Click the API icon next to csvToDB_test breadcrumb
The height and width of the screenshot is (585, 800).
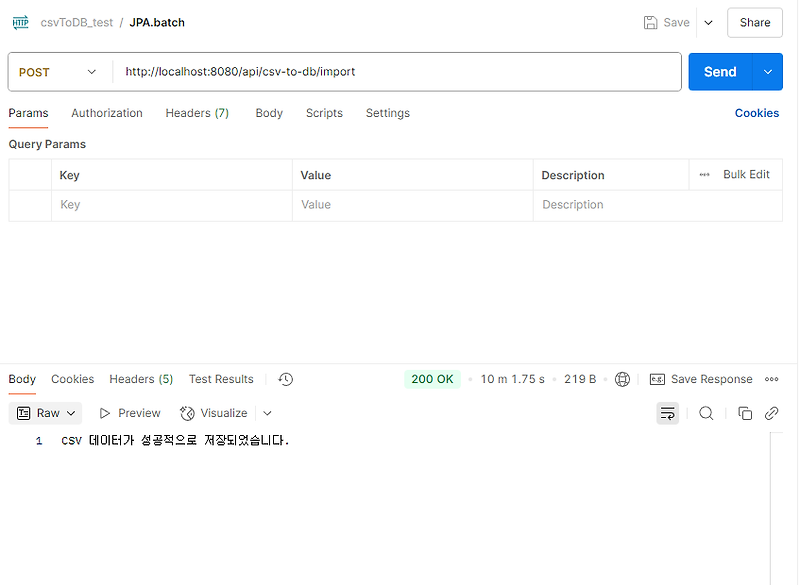coord(19,22)
